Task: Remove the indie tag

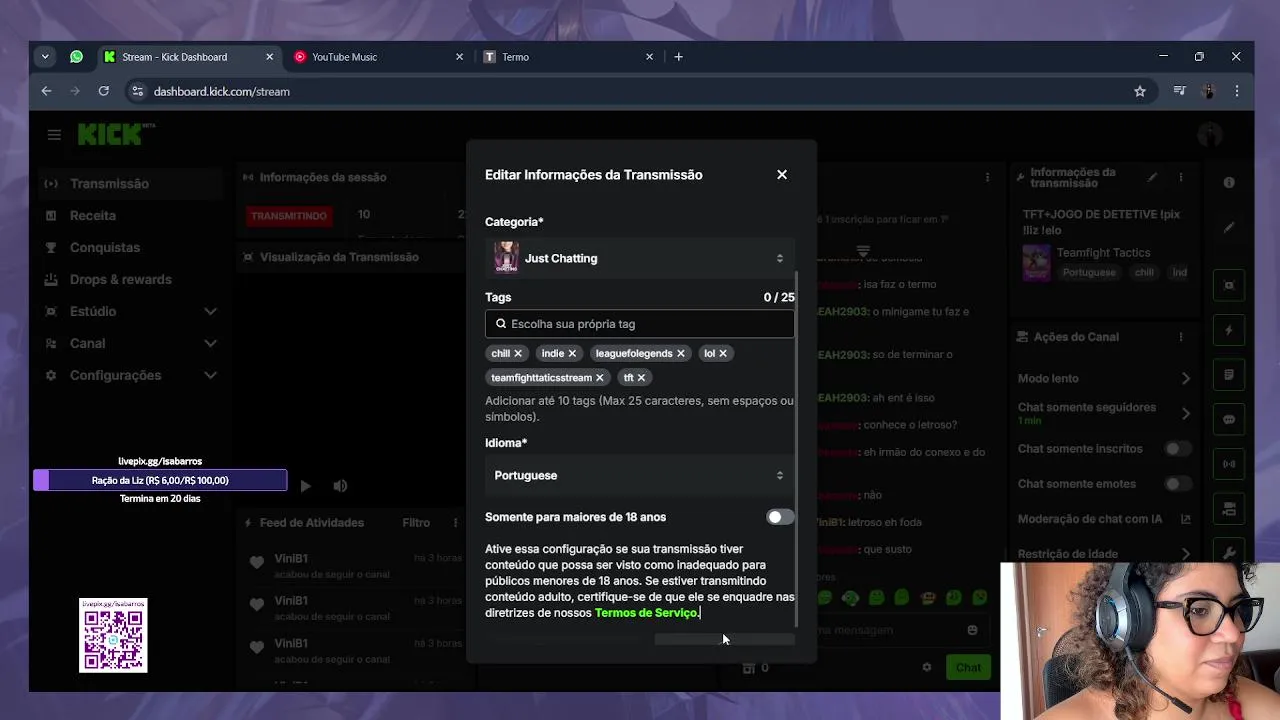Action: (572, 353)
